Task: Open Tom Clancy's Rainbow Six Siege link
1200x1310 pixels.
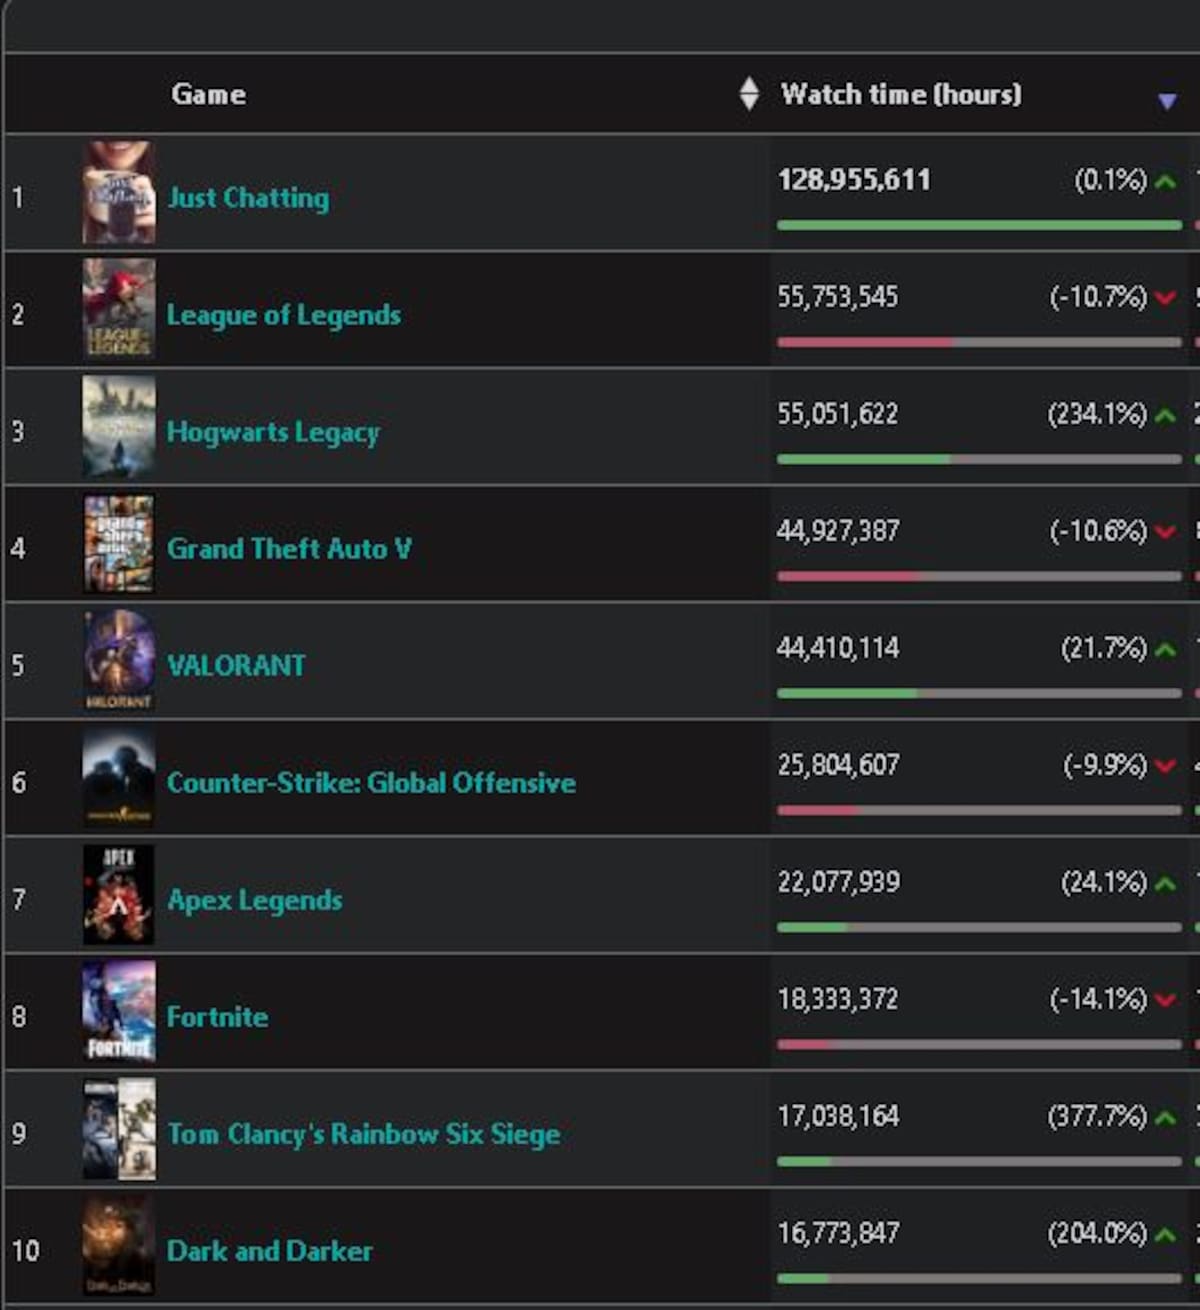Action: pos(364,1134)
